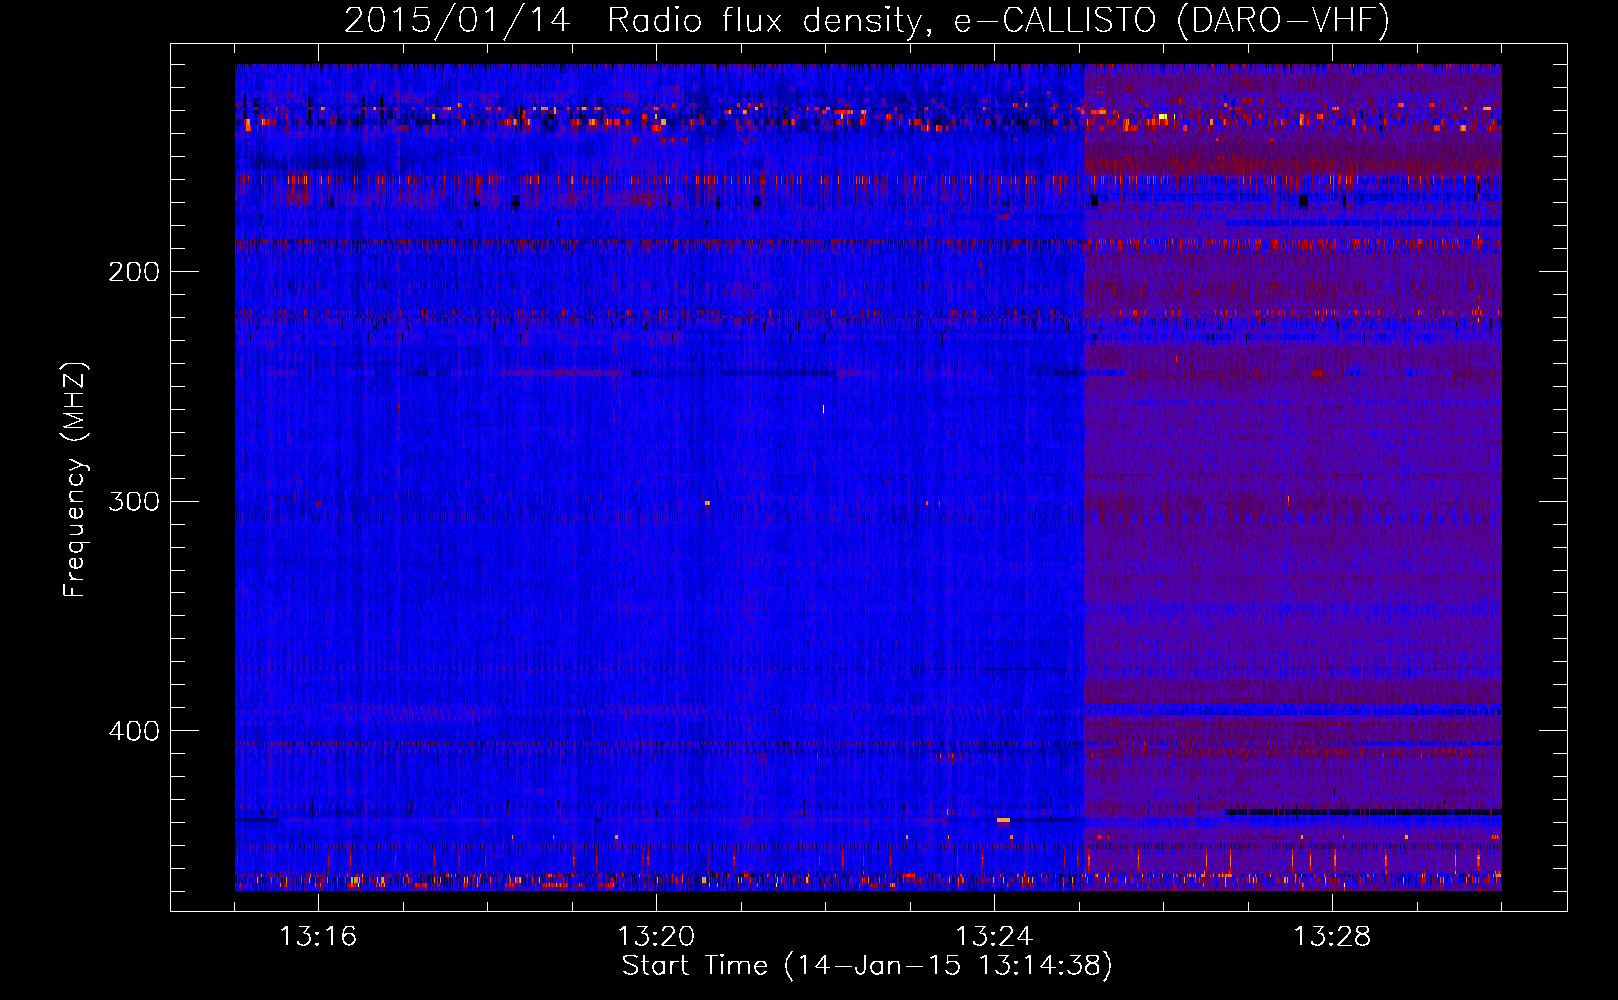Select the "200" frequency tick label
Viewport: 1618px width, 1000px height.
tap(134, 272)
